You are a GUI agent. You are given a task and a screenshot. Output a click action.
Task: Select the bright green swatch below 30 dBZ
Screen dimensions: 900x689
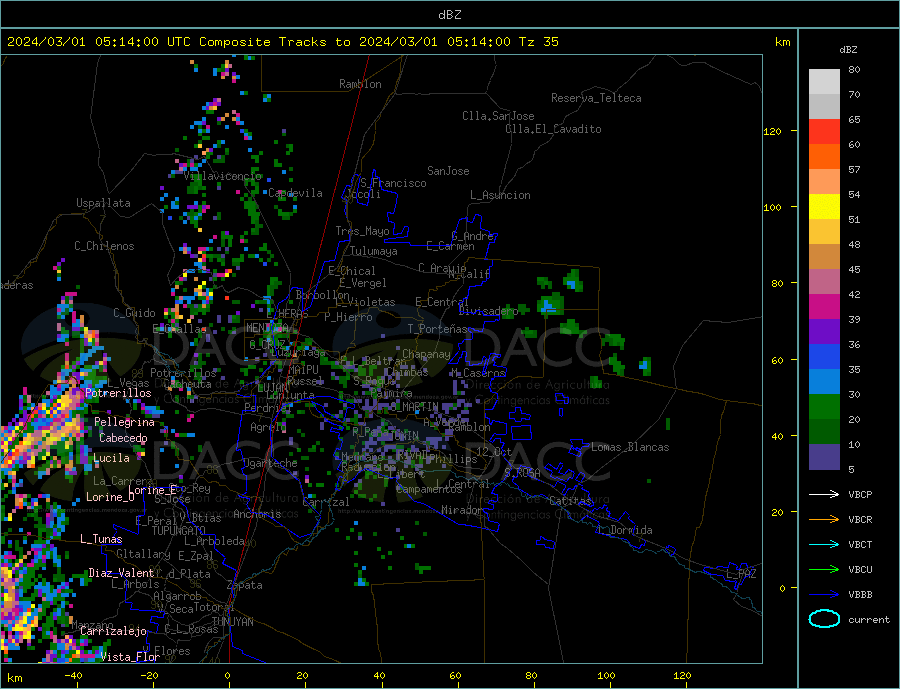(824, 407)
